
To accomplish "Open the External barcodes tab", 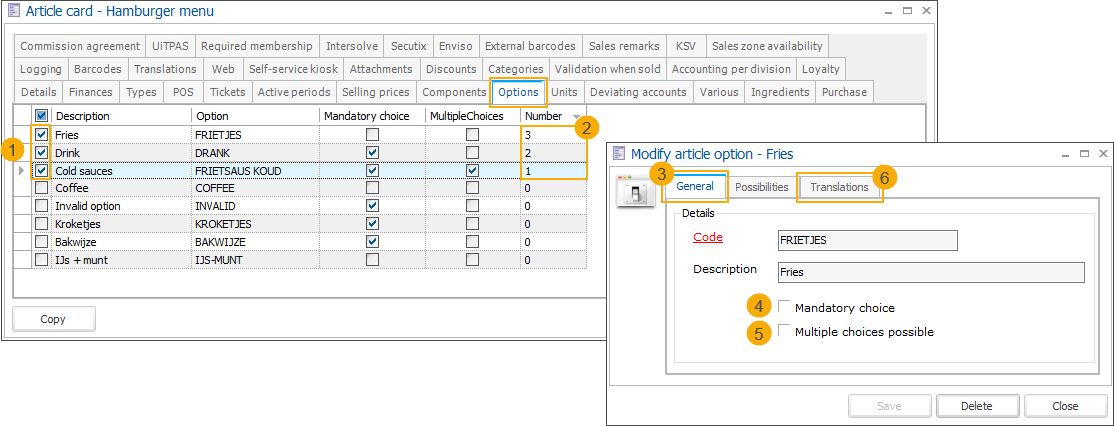I will (530, 46).
